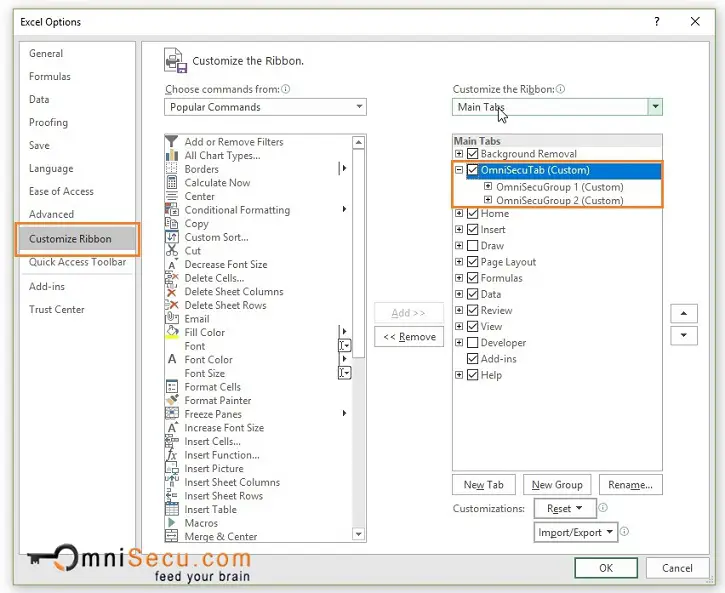Click the Decrease Font Size icon
The height and width of the screenshot is (593, 725).
[x=172, y=264]
